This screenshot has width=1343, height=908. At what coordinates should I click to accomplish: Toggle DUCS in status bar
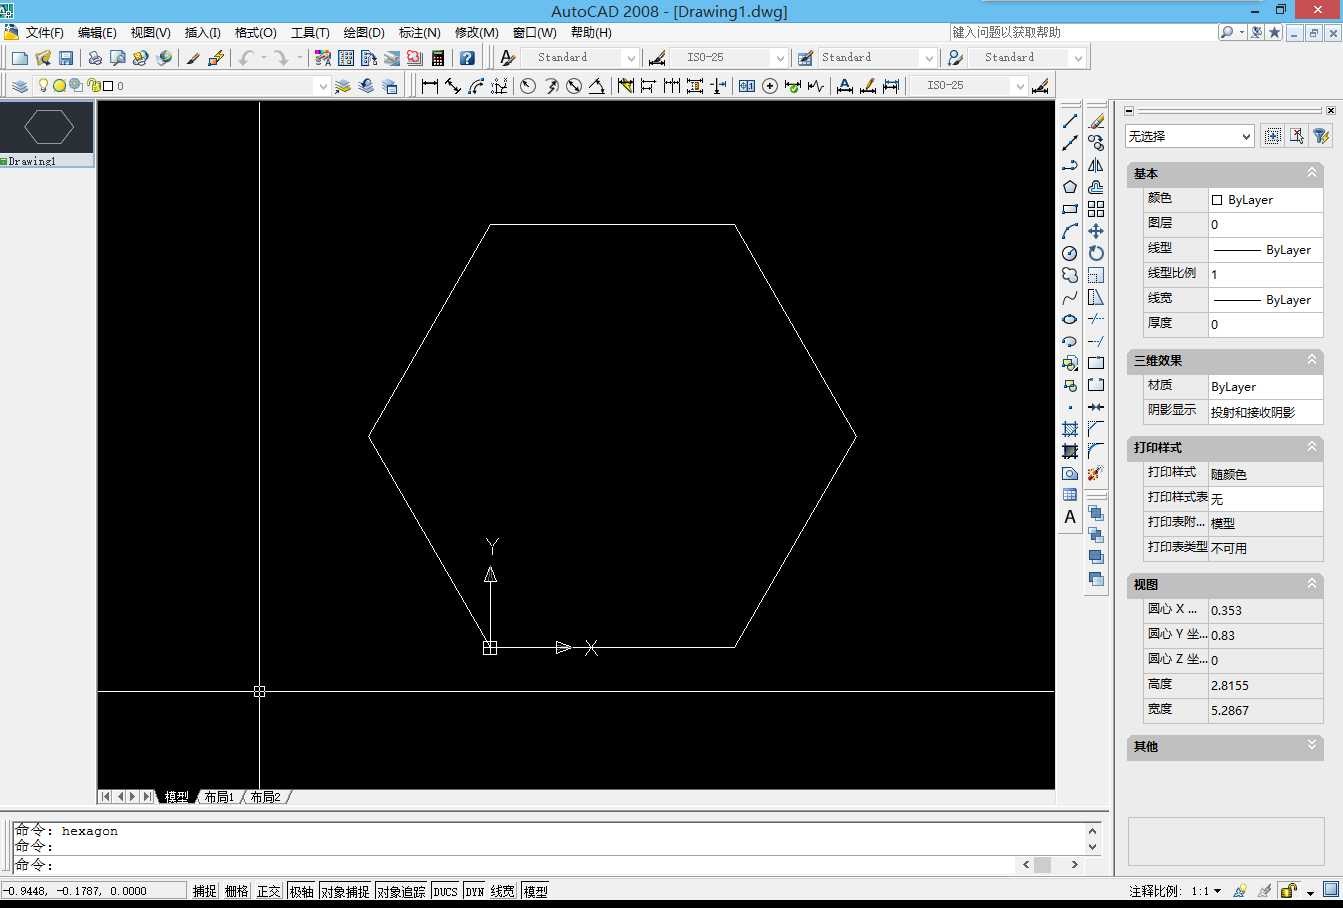tap(446, 891)
